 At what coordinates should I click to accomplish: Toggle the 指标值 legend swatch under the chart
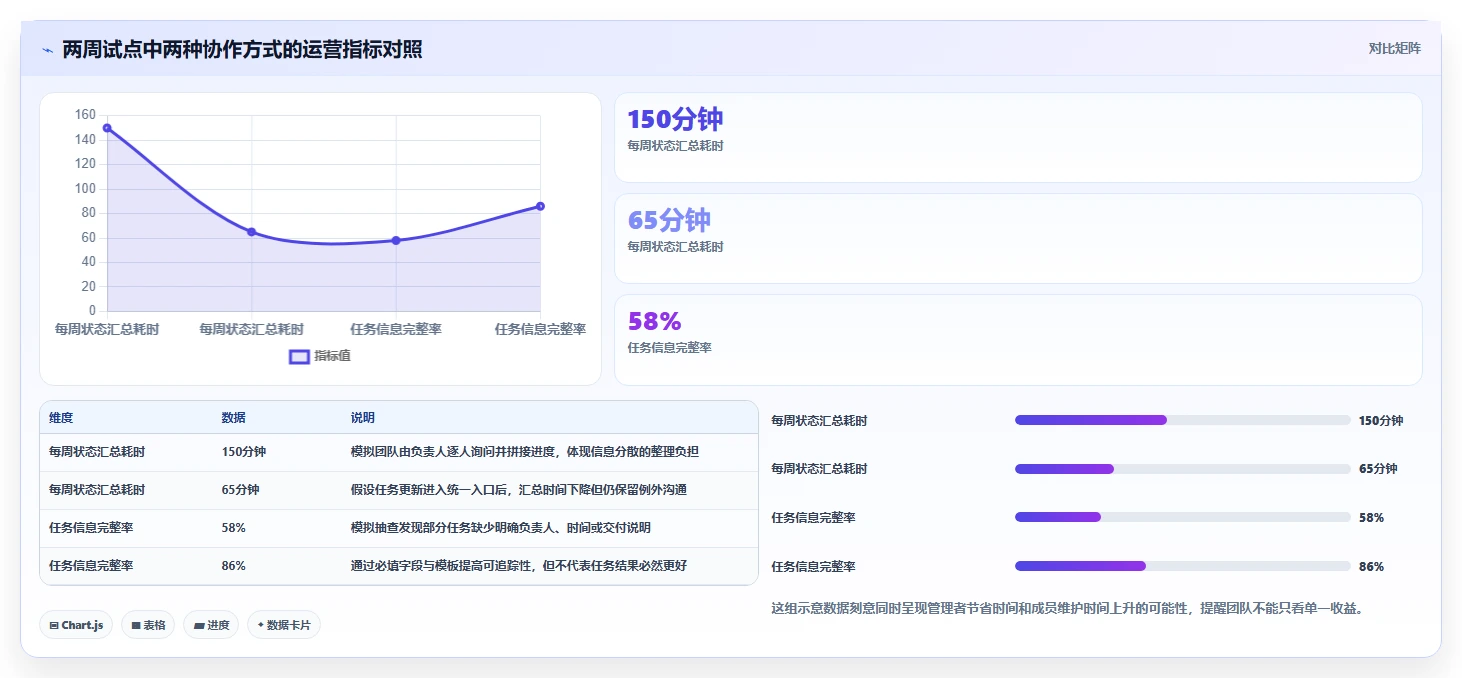(x=299, y=356)
